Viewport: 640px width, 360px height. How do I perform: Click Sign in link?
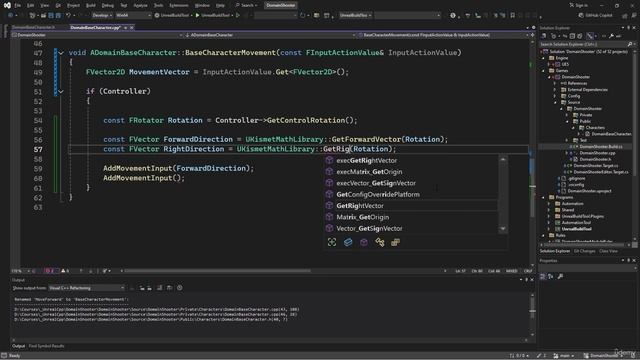[x=578, y=5]
